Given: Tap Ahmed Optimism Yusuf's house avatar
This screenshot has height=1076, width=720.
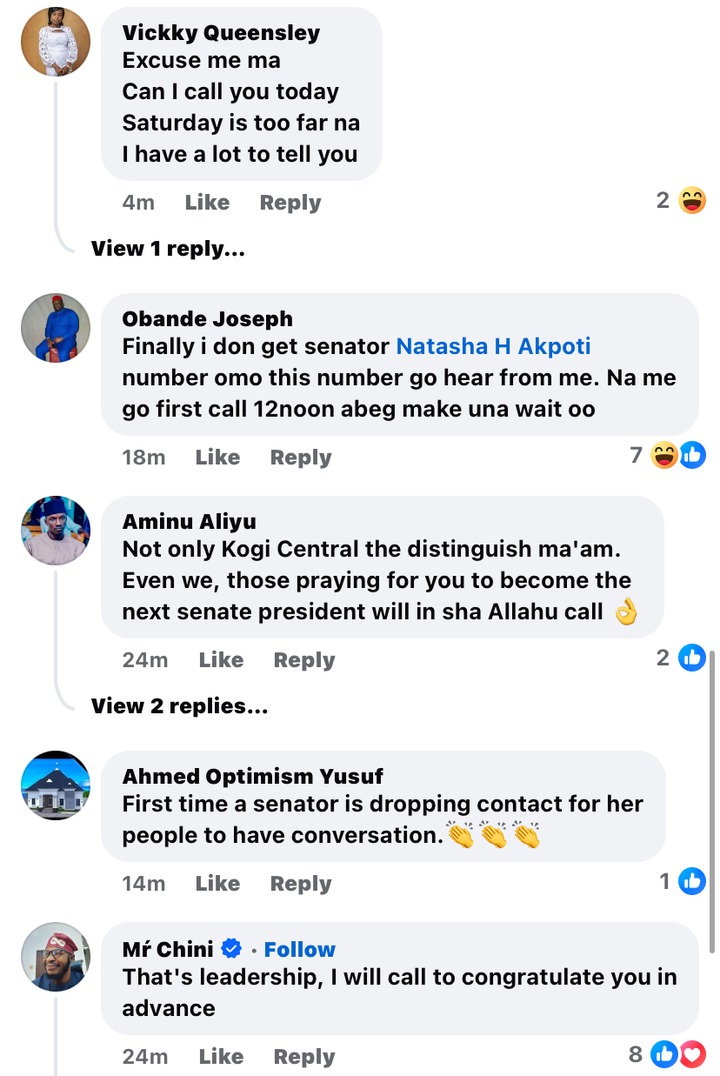Looking at the screenshot, I should (56, 785).
